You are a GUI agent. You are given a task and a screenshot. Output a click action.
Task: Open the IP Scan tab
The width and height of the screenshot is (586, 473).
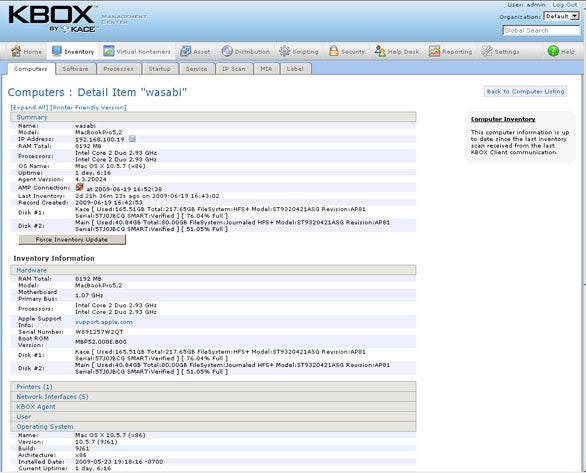pos(234,69)
